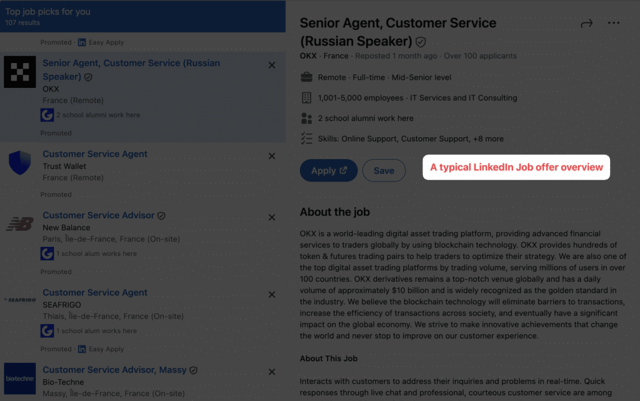Click verified badge next to Customer Service Advisor
The image size is (640, 401).
pyautogui.click(x=162, y=216)
